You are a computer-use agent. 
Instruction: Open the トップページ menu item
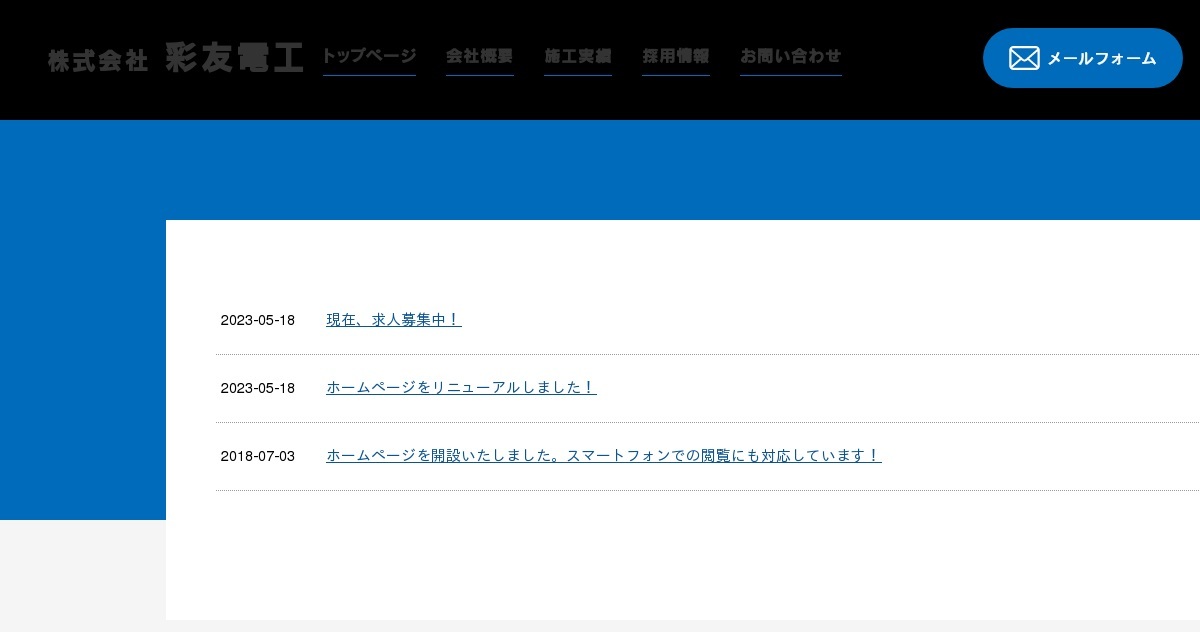click(x=369, y=56)
